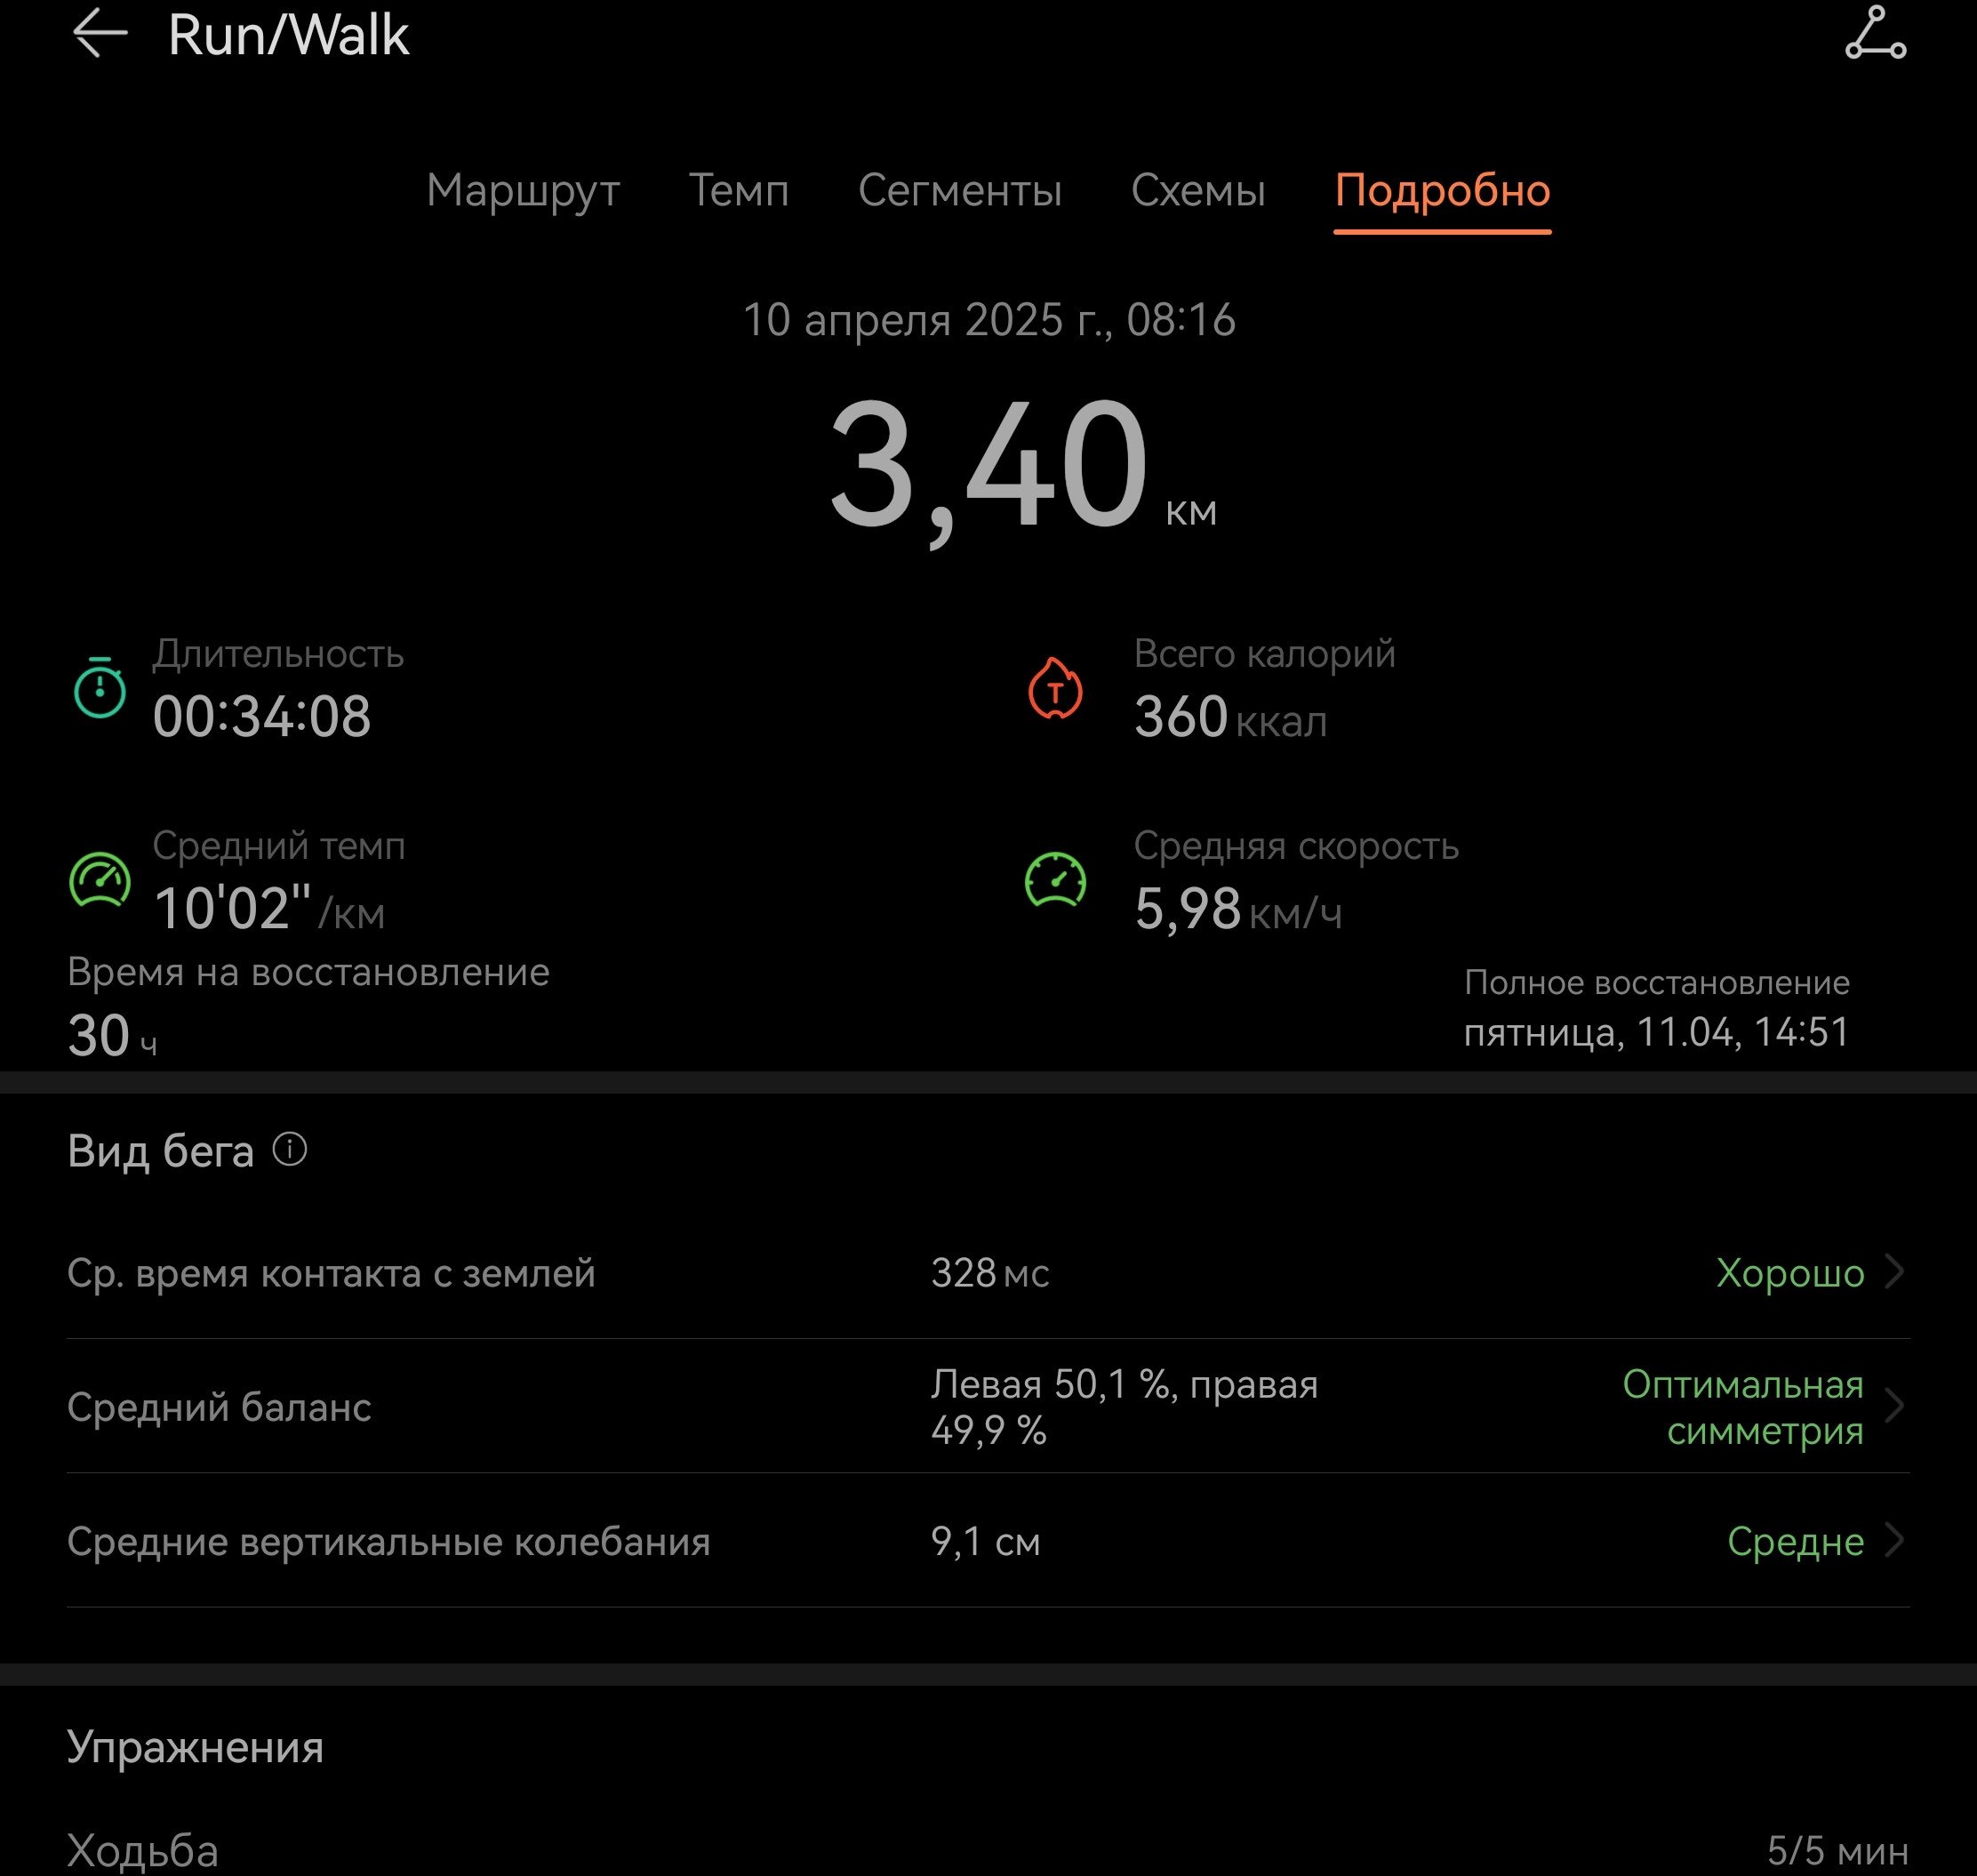Click full recovery date пятница, 11.04, 14:51

coord(1656,1032)
